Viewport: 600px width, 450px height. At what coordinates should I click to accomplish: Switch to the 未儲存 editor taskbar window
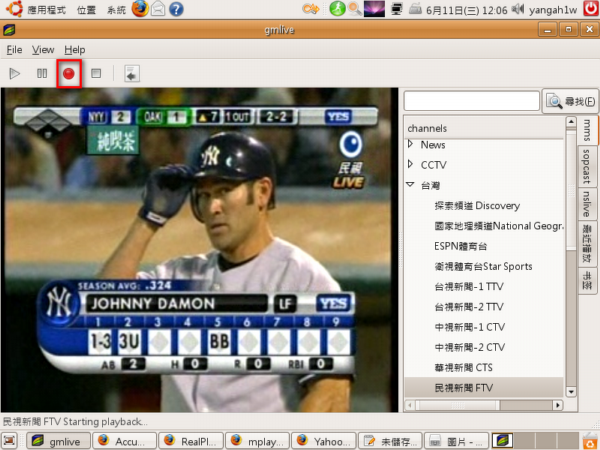[x=390, y=441]
